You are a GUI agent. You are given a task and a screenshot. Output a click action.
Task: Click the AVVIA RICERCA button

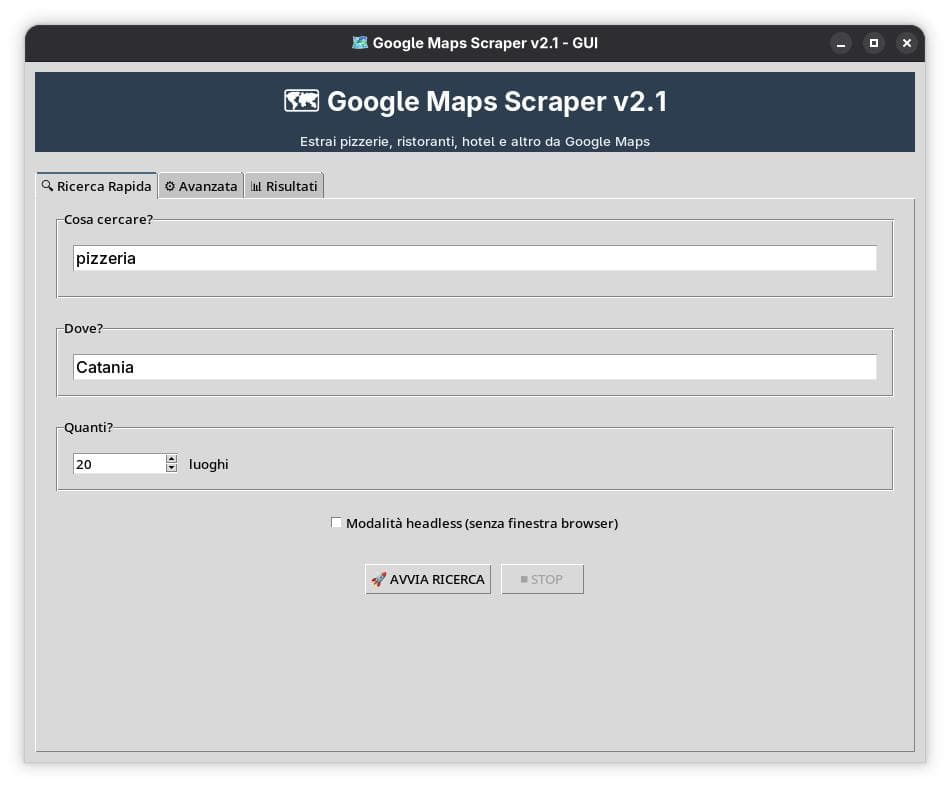click(428, 579)
